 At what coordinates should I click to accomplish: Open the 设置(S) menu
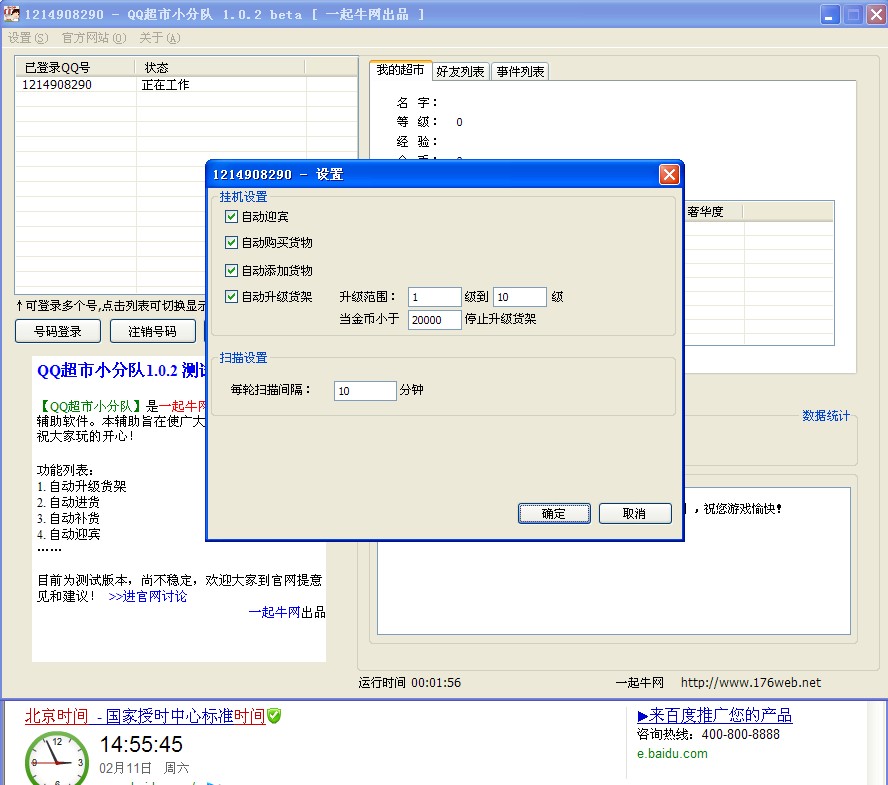pyautogui.click(x=28, y=38)
